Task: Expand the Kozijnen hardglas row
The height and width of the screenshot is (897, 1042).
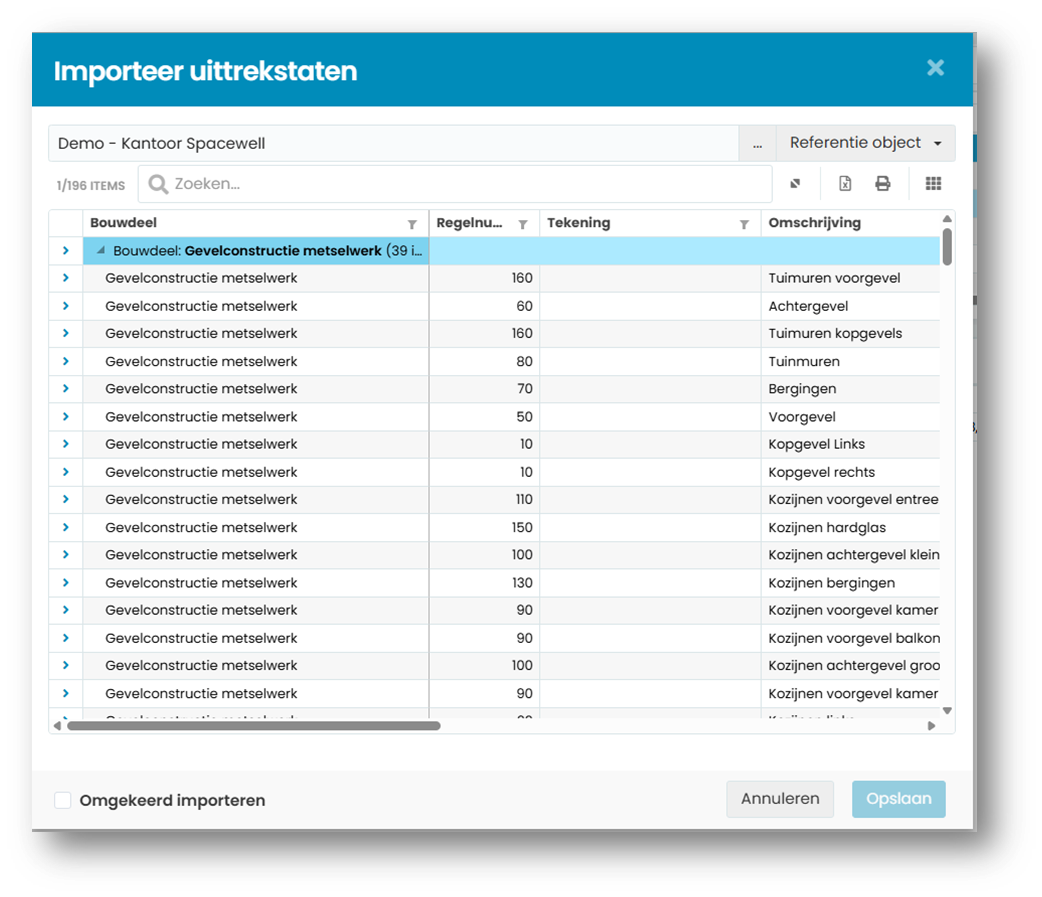Action: tap(66, 527)
